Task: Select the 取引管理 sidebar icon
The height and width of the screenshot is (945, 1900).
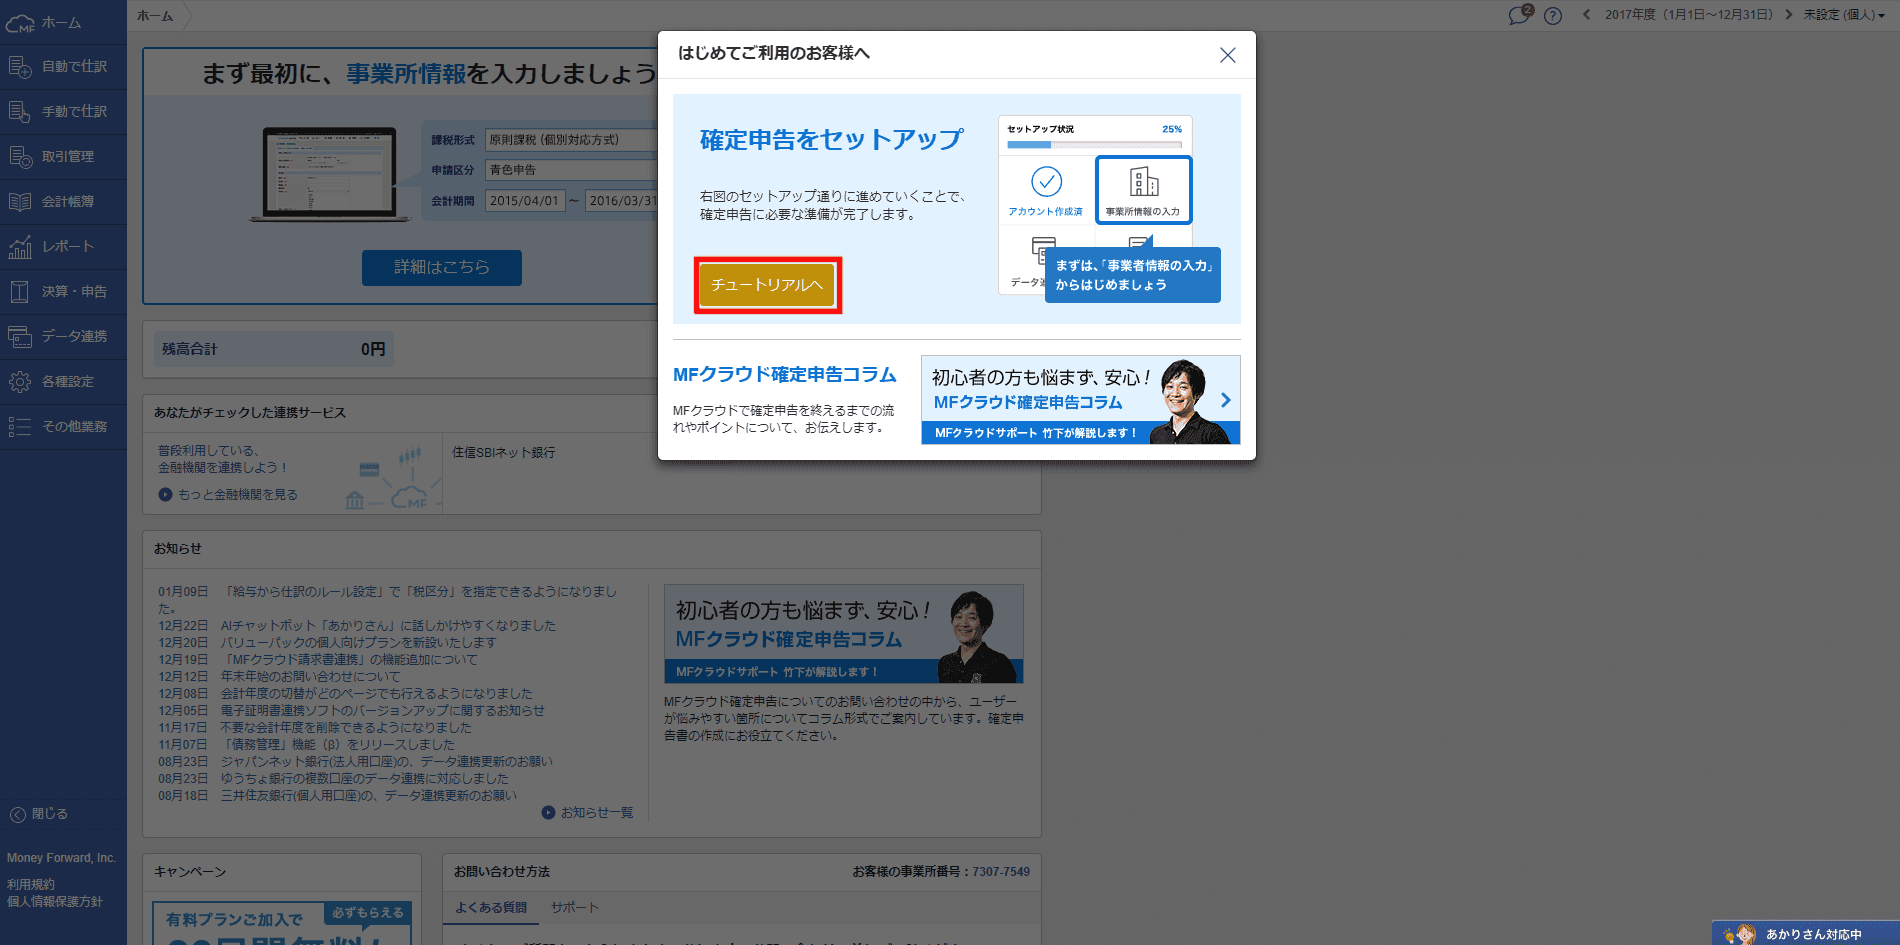Action: (20, 157)
